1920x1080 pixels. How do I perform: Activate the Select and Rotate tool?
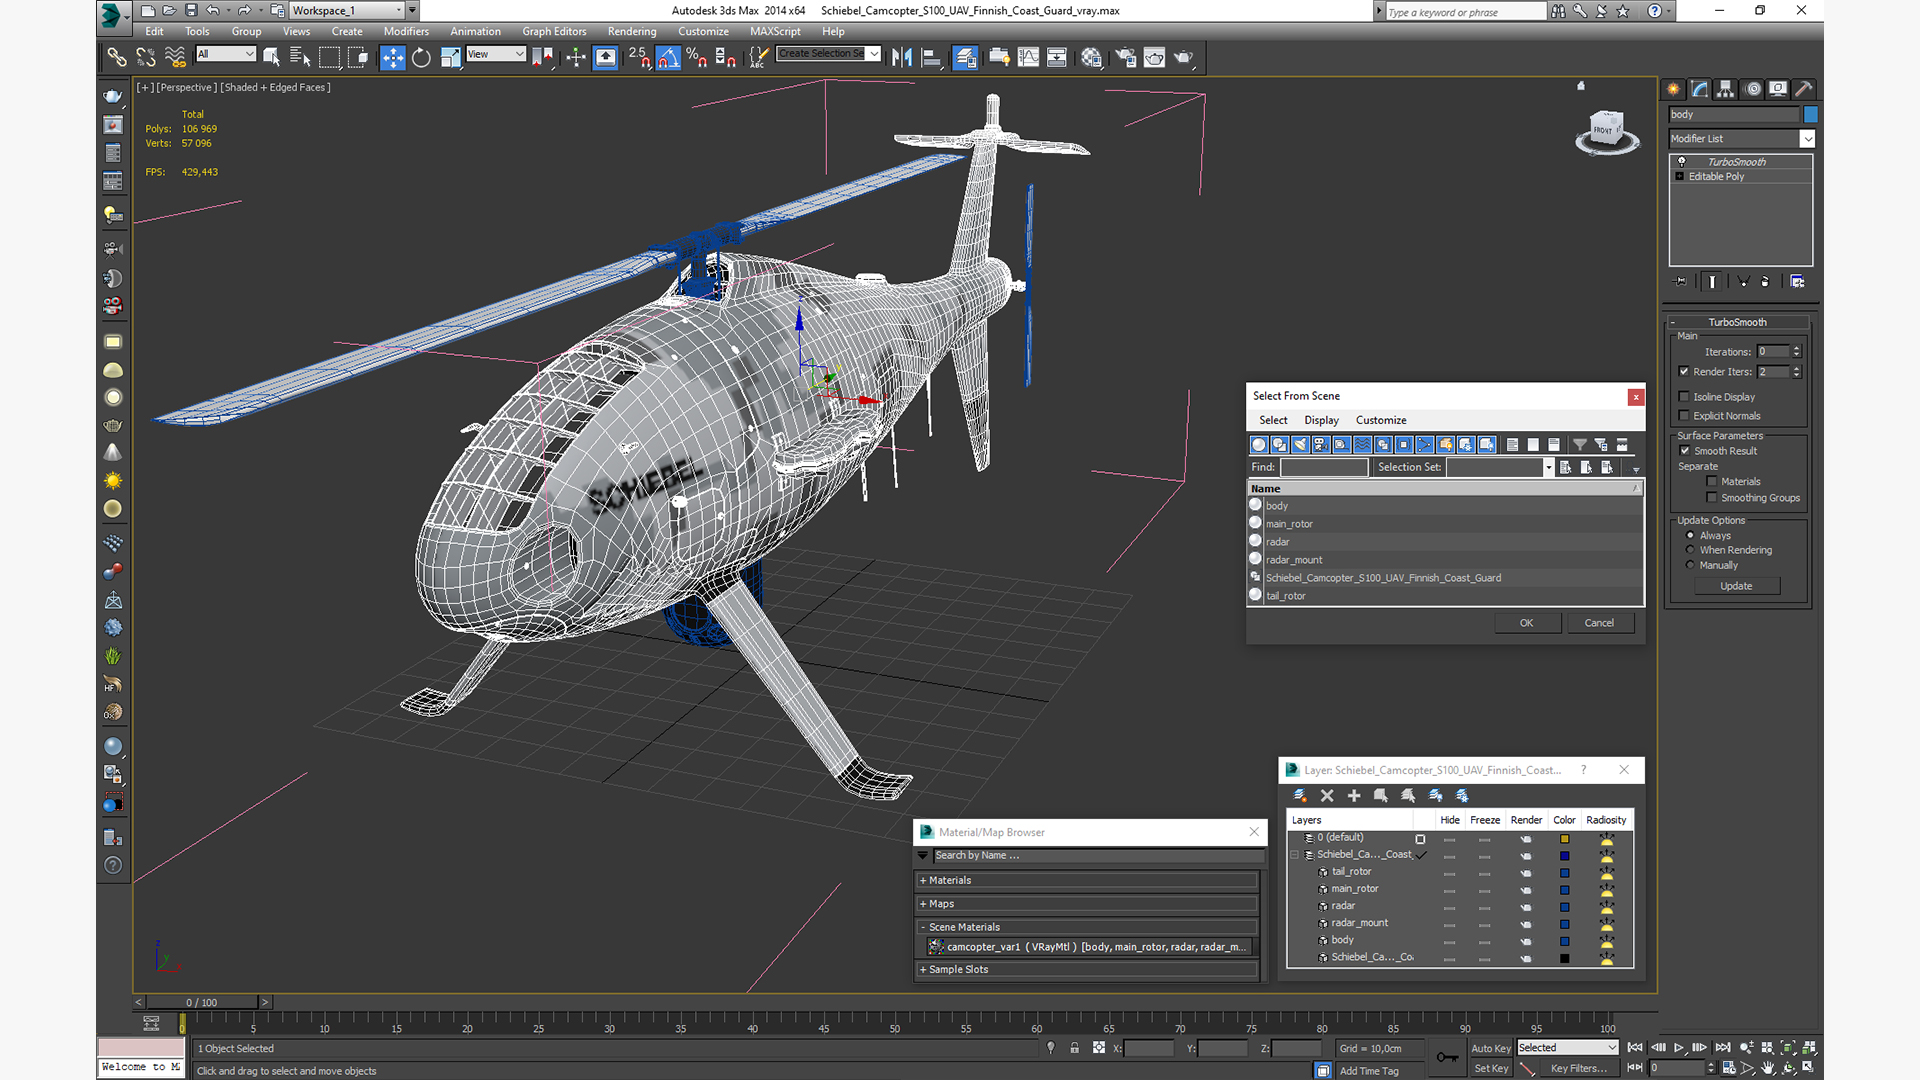pyautogui.click(x=421, y=57)
